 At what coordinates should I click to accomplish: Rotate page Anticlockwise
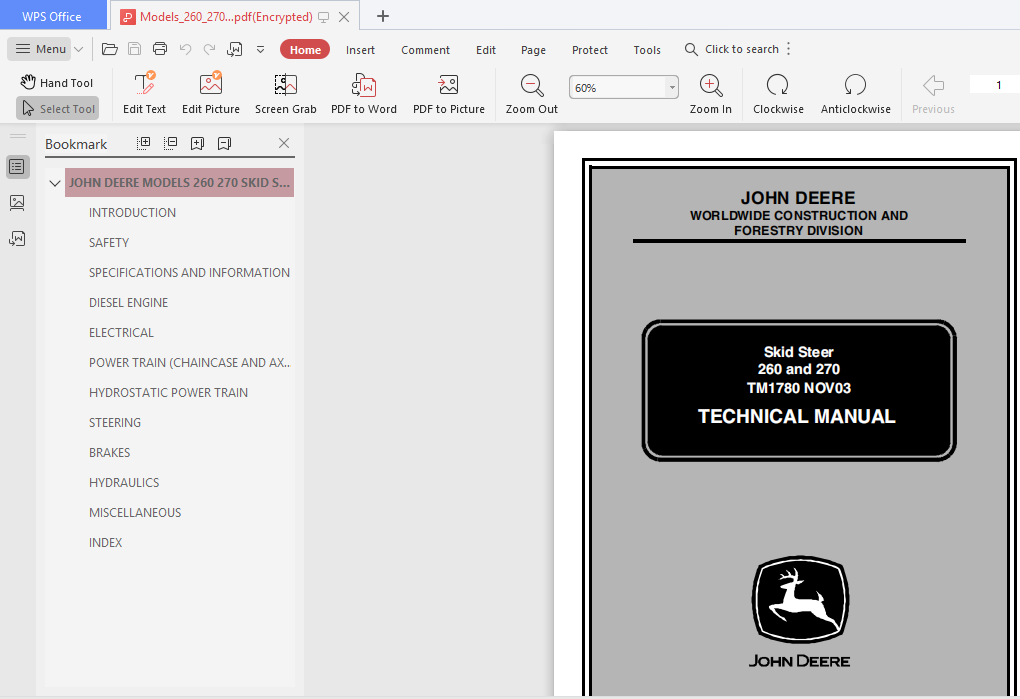point(855,94)
